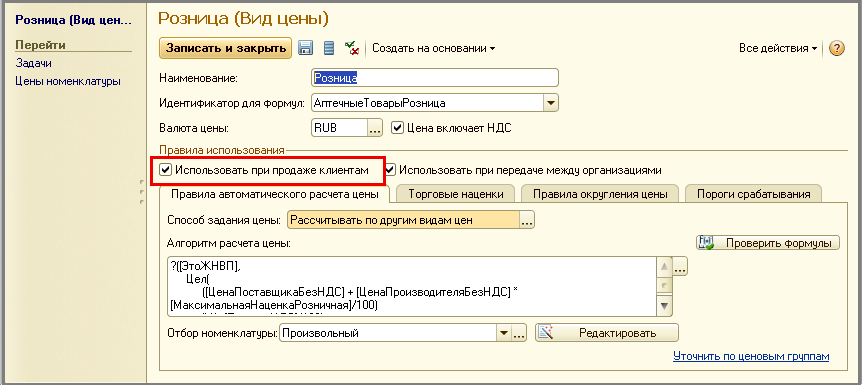Click the Проверить формулы button

768,243
